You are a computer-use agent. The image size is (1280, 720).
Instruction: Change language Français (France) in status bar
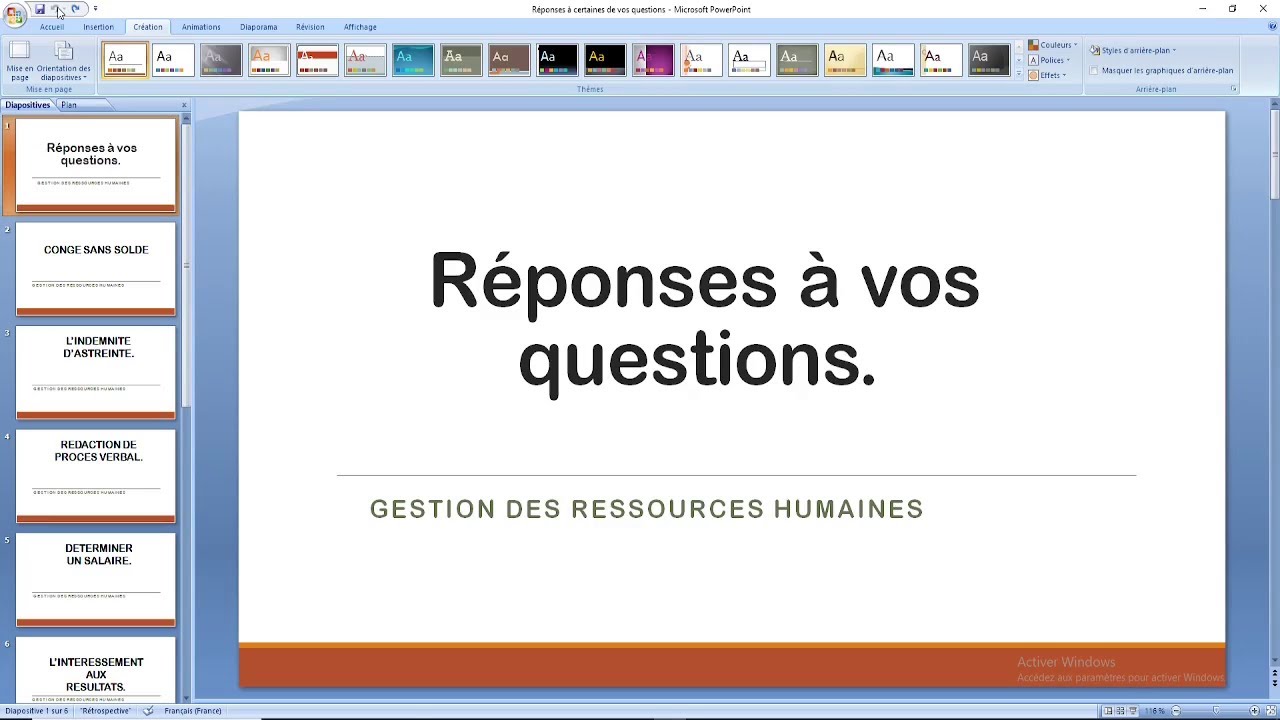point(192,711)
